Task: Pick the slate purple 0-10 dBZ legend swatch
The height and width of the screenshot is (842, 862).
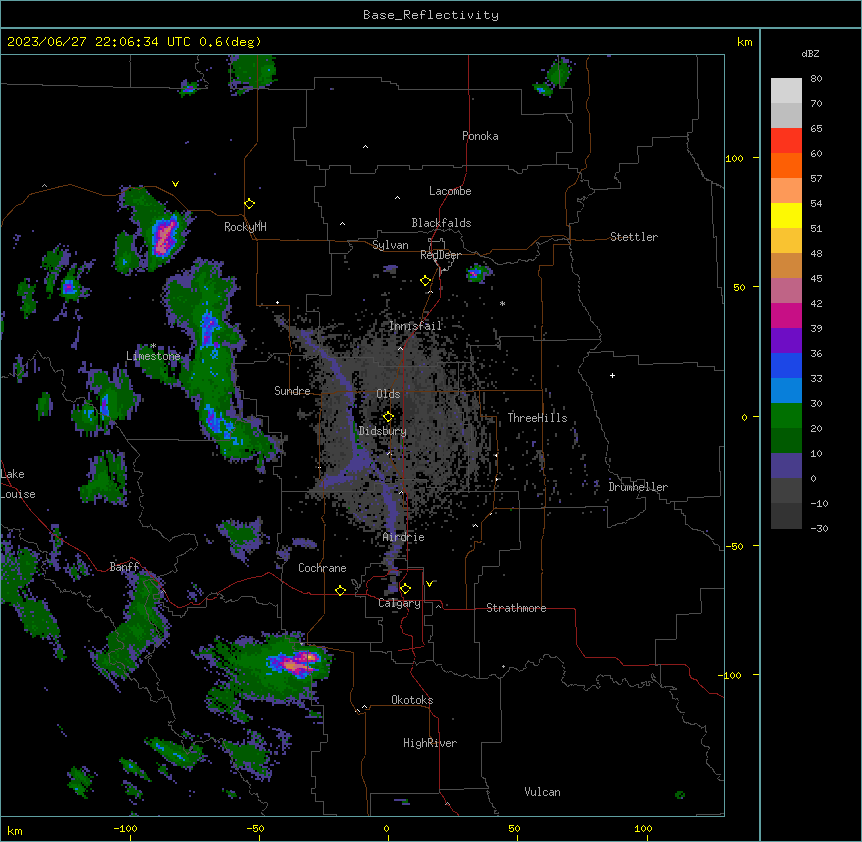Action: pyautogui.click(x=786, y=466)
